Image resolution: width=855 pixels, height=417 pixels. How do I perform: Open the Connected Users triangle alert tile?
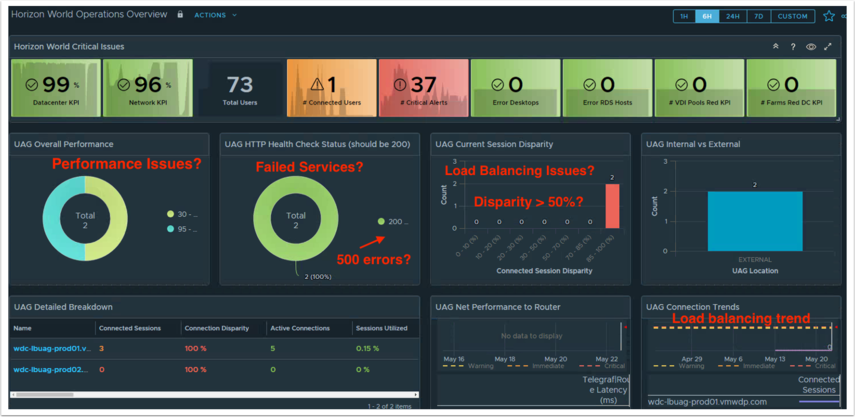pyautogui.click(x=331, y=88)
